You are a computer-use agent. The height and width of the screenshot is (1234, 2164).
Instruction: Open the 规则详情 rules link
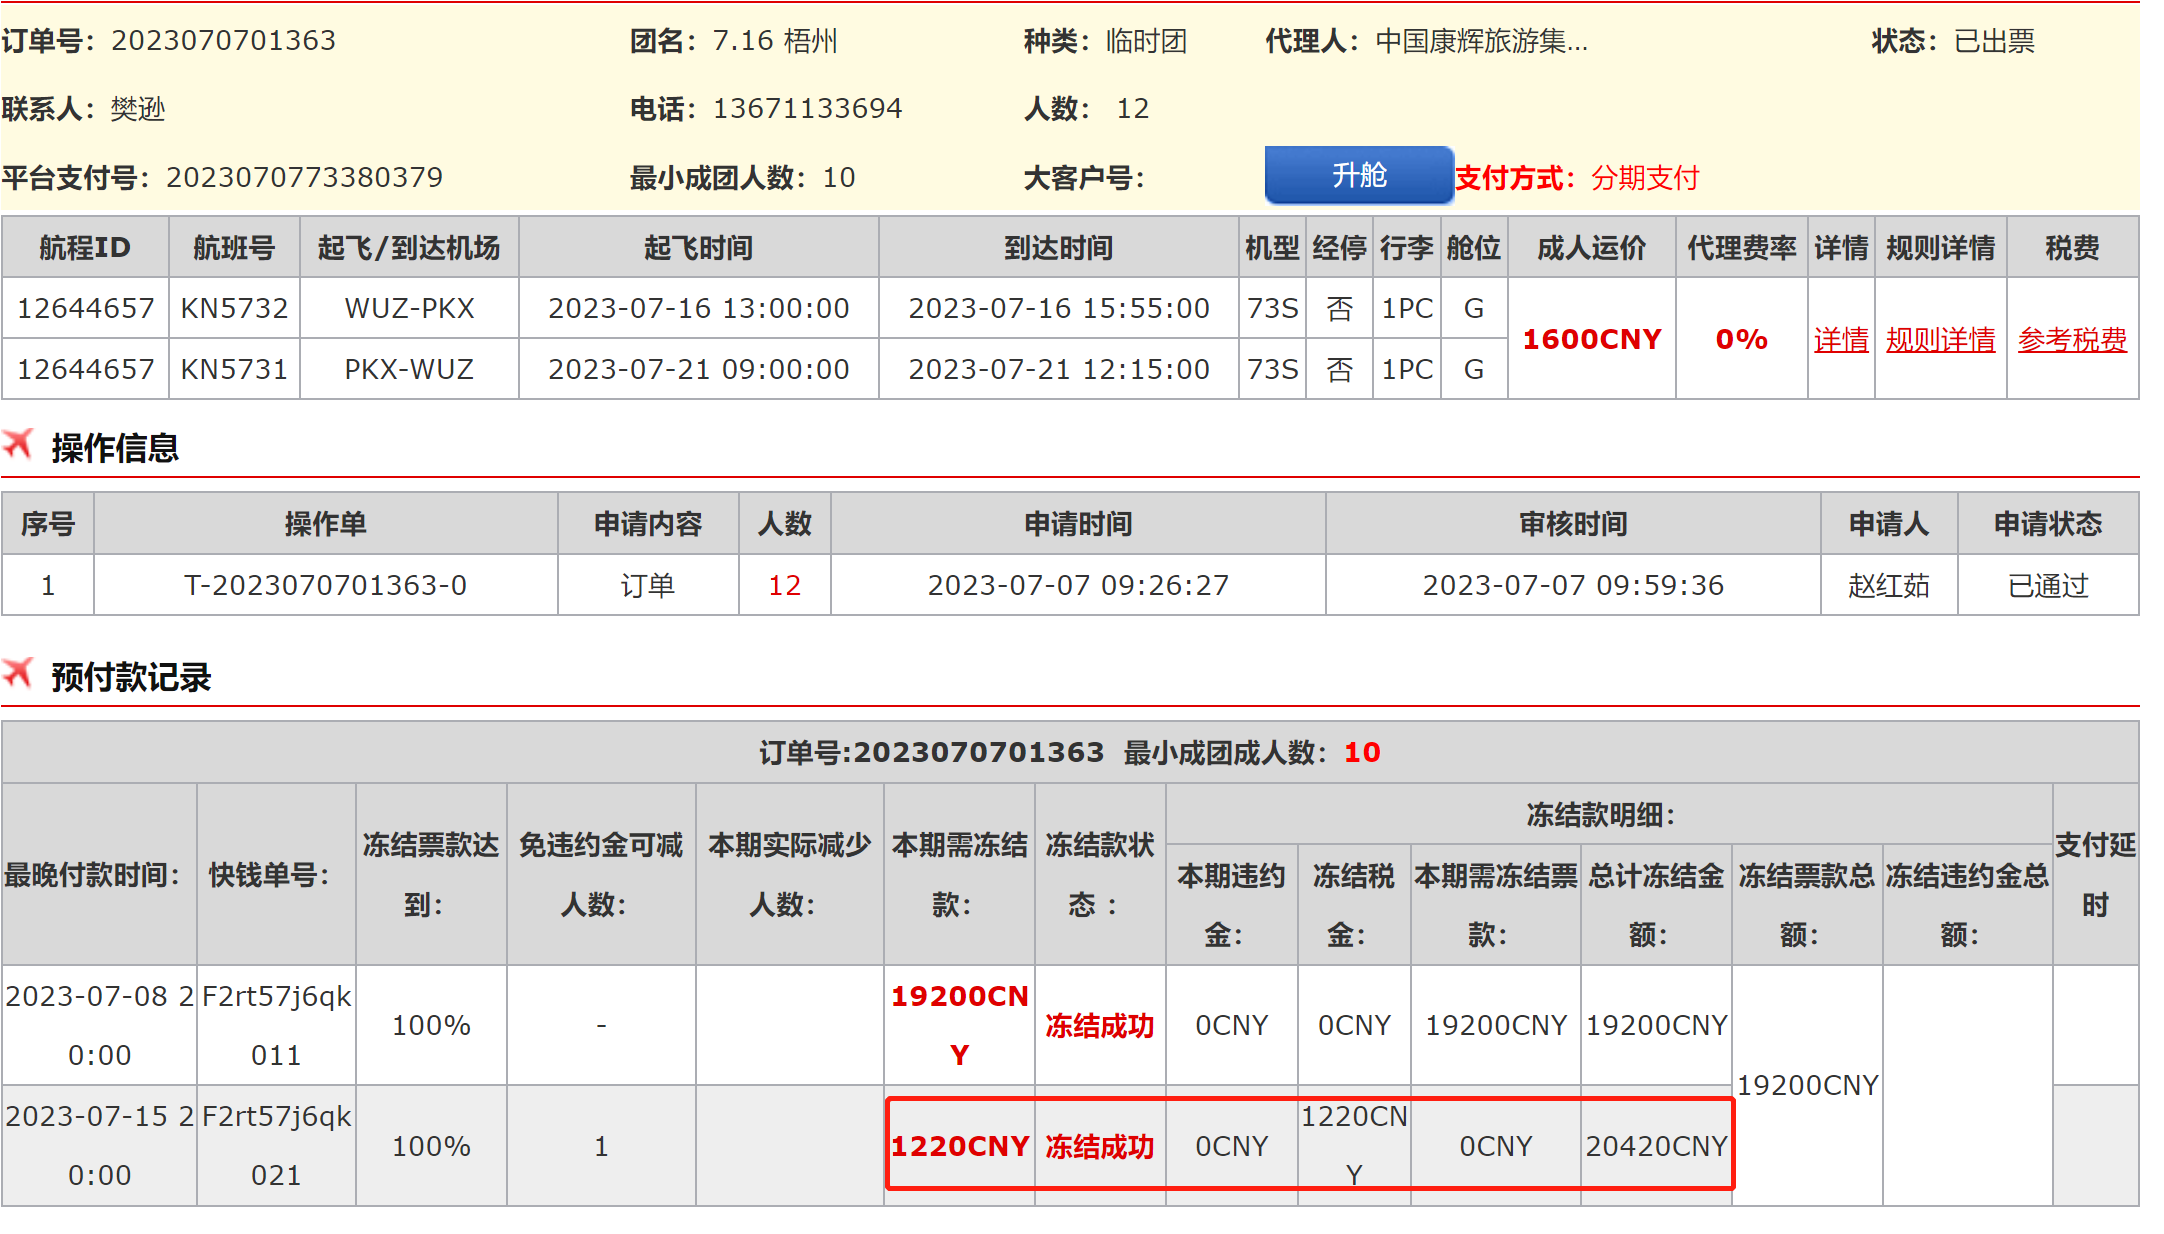click(x=1940, y=339)
